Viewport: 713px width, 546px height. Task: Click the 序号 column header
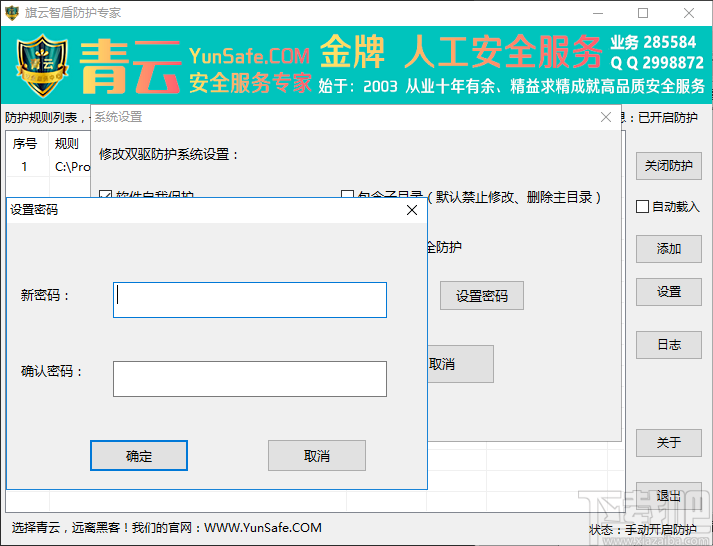25,144
